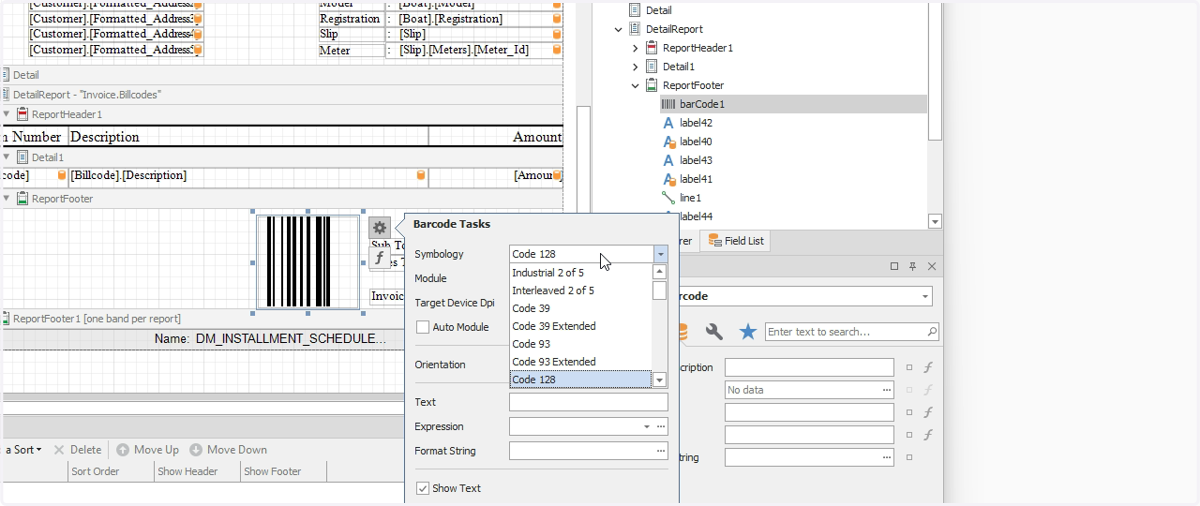Open barcode smart tag gear icon
The image size is (1200, 506).
click(x=379, y=228)
